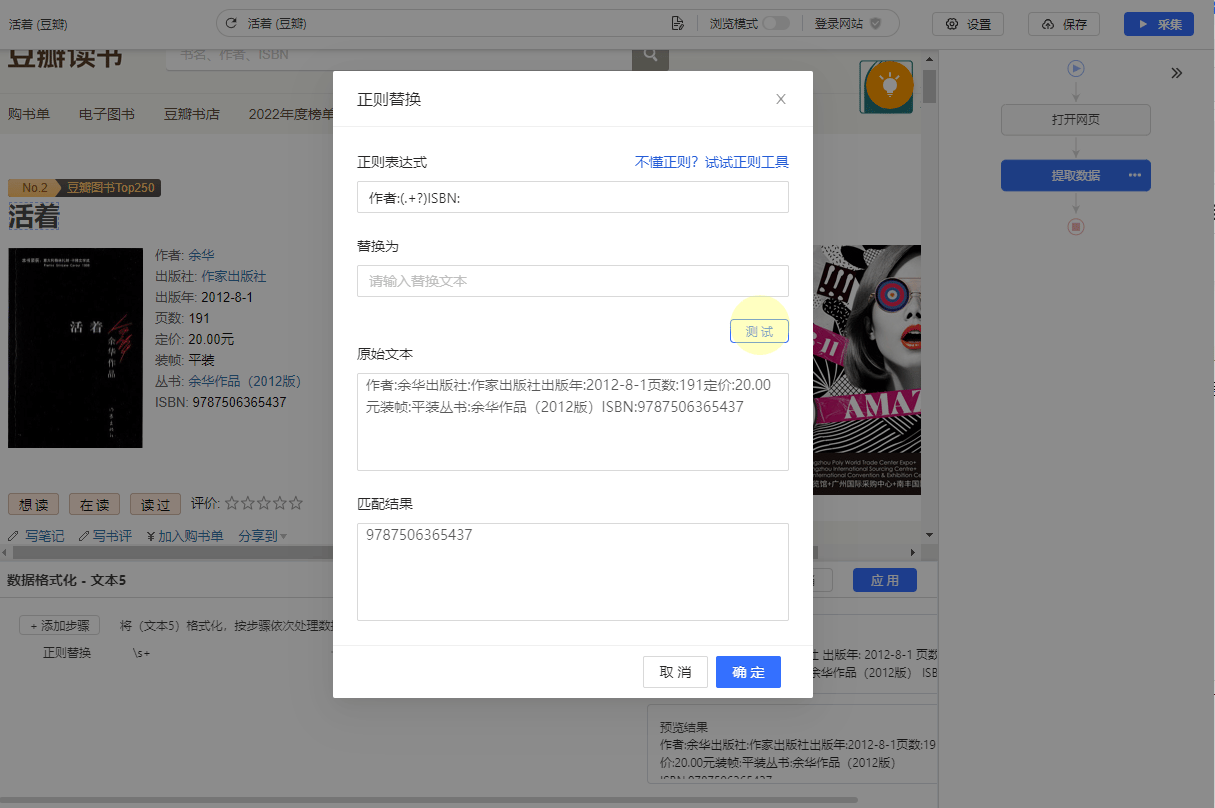Open the 试试正则工具 link
The height and width of the screenshot is (808, 1215).
[747, 162]
